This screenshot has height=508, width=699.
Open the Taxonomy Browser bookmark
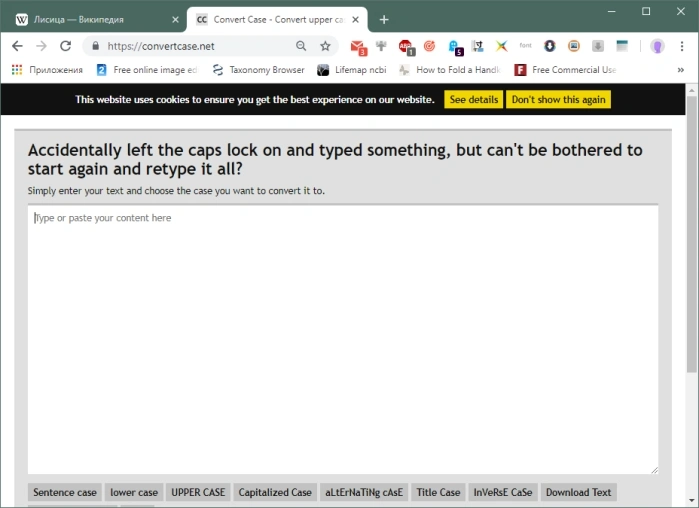point(259,70)
